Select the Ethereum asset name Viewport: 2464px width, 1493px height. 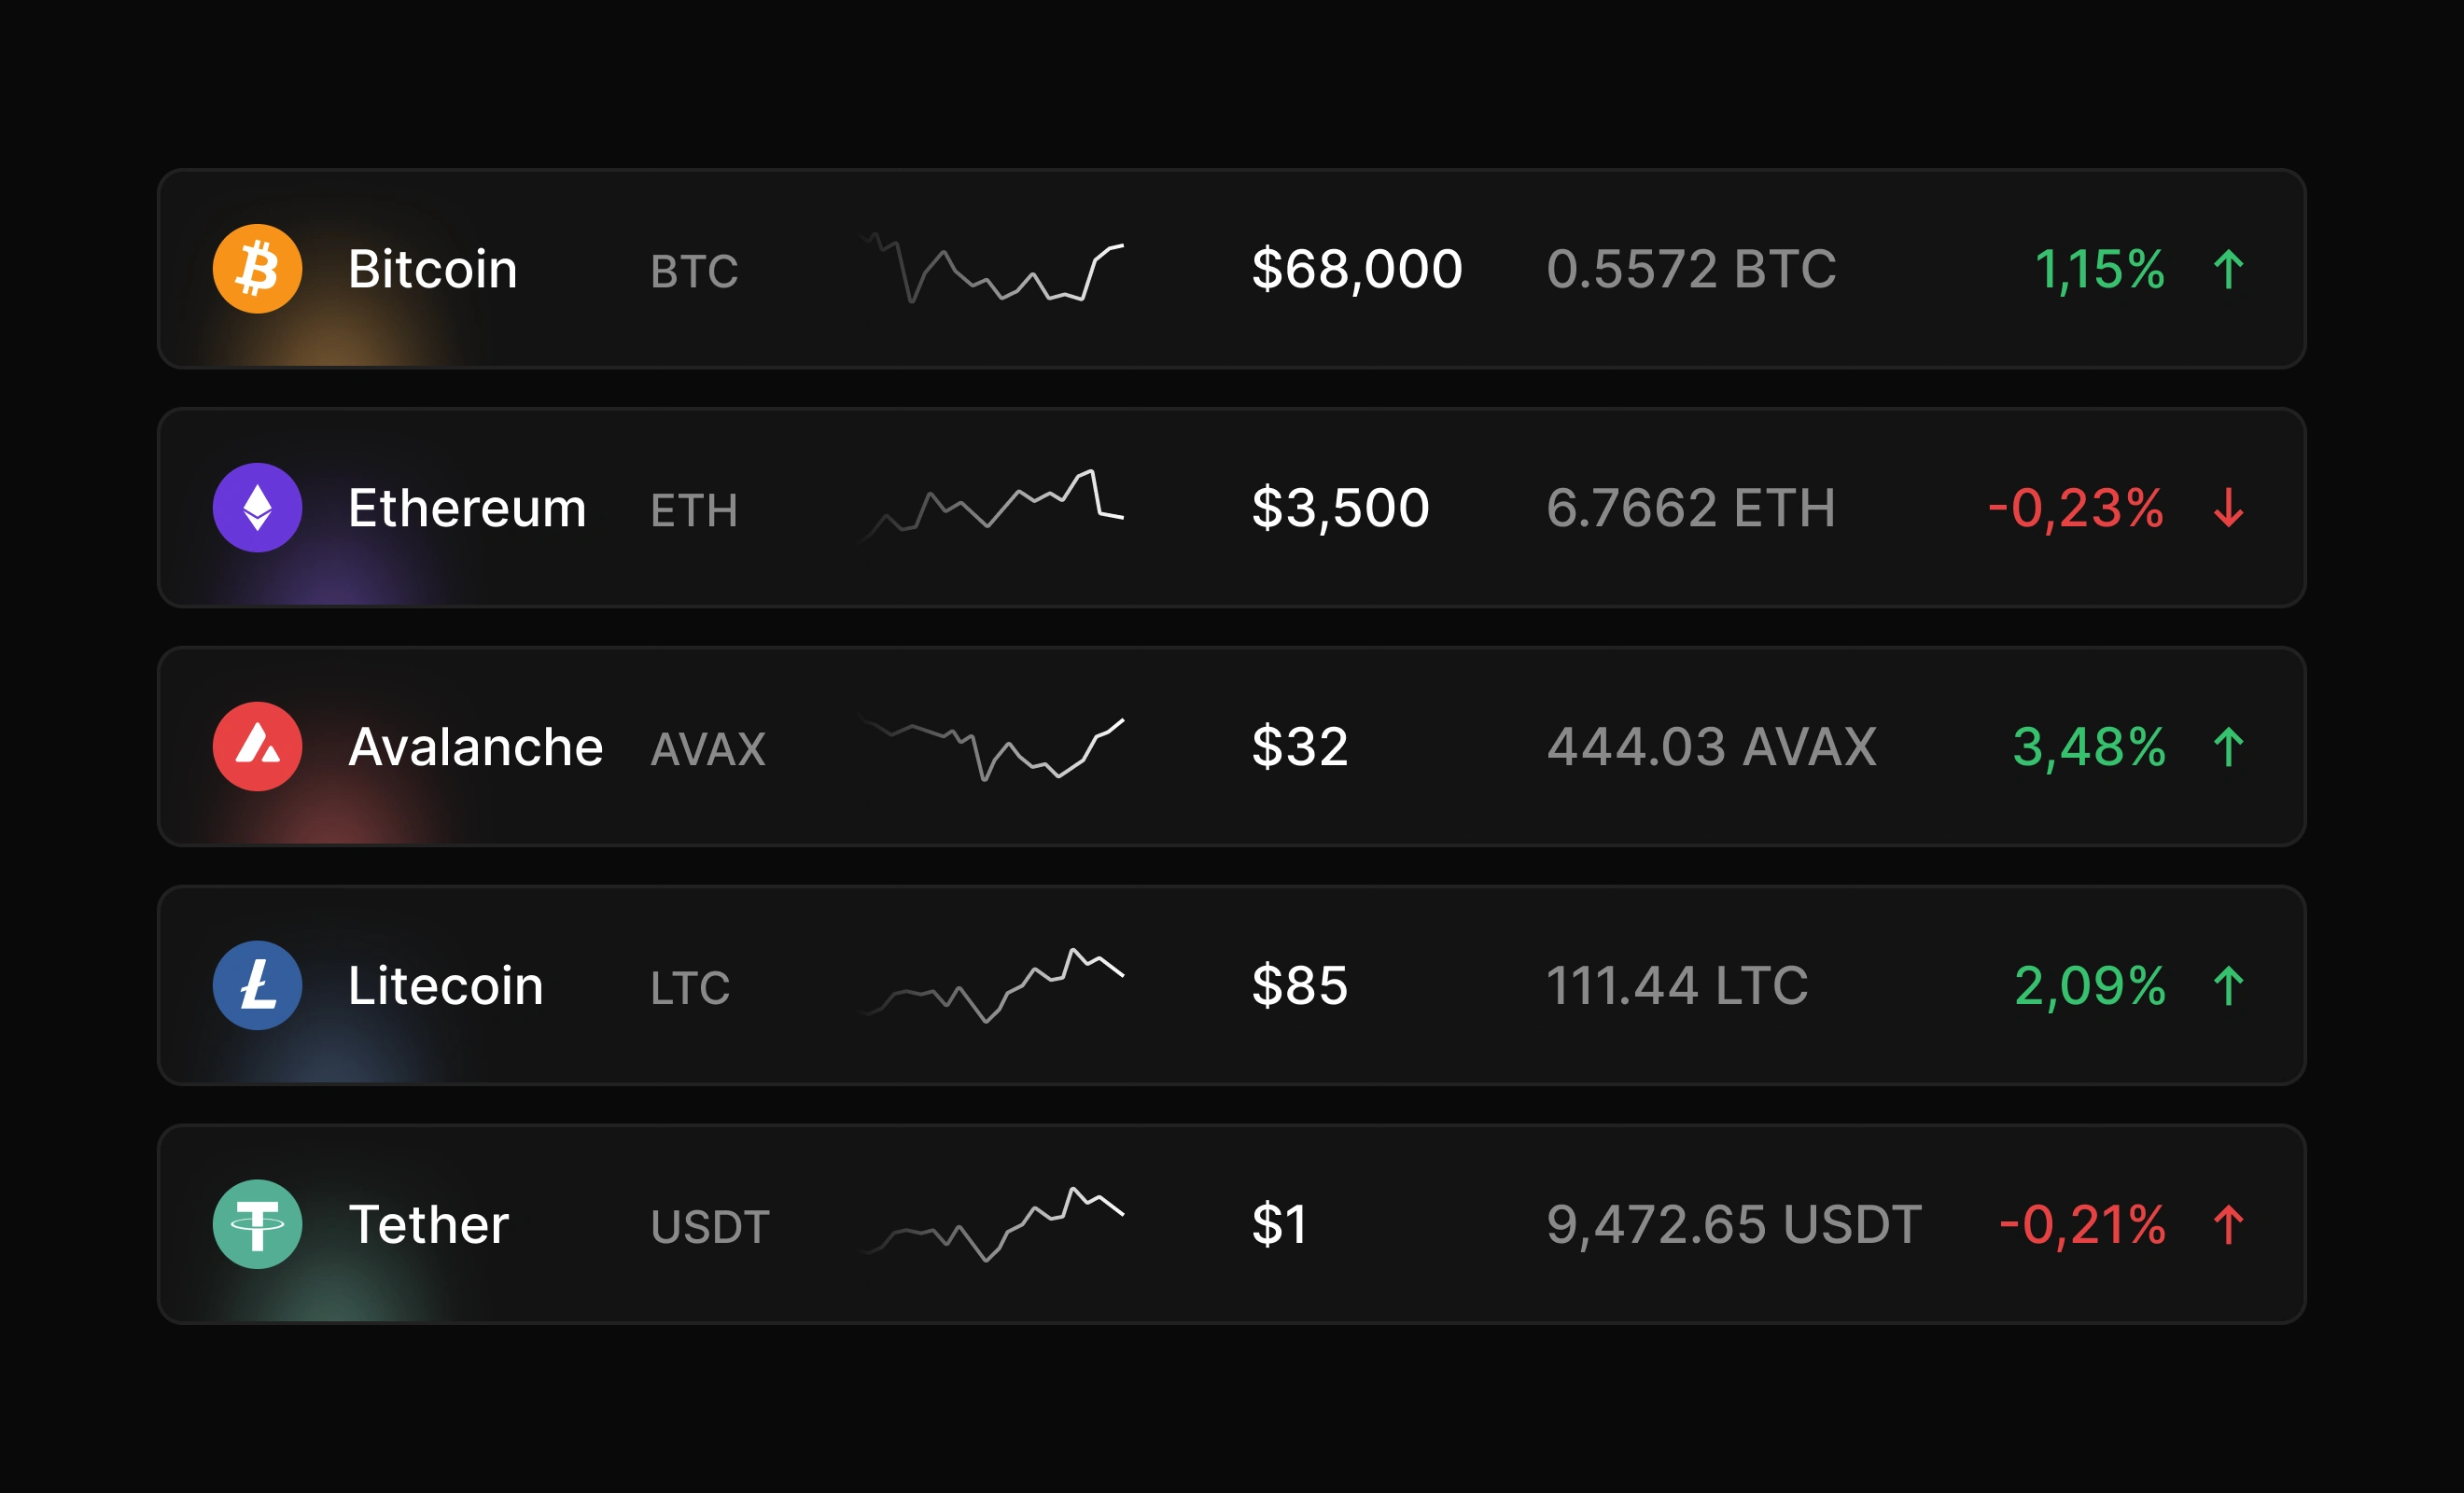(467, 508)
